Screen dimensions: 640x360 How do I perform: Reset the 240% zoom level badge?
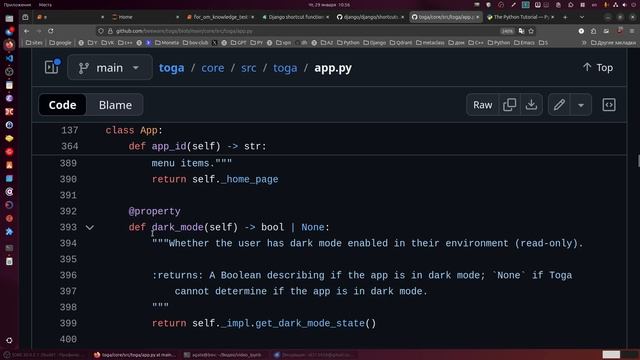507,31
